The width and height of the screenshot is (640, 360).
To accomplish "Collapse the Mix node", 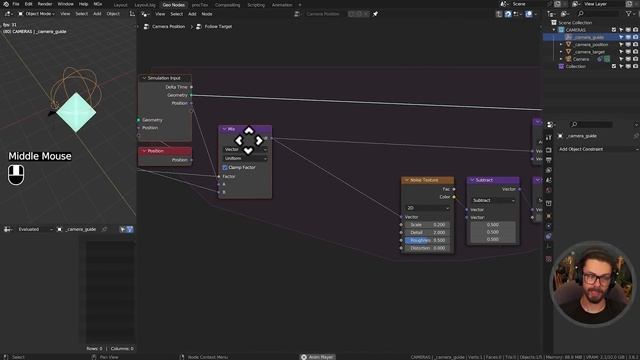I will point(224,129).
